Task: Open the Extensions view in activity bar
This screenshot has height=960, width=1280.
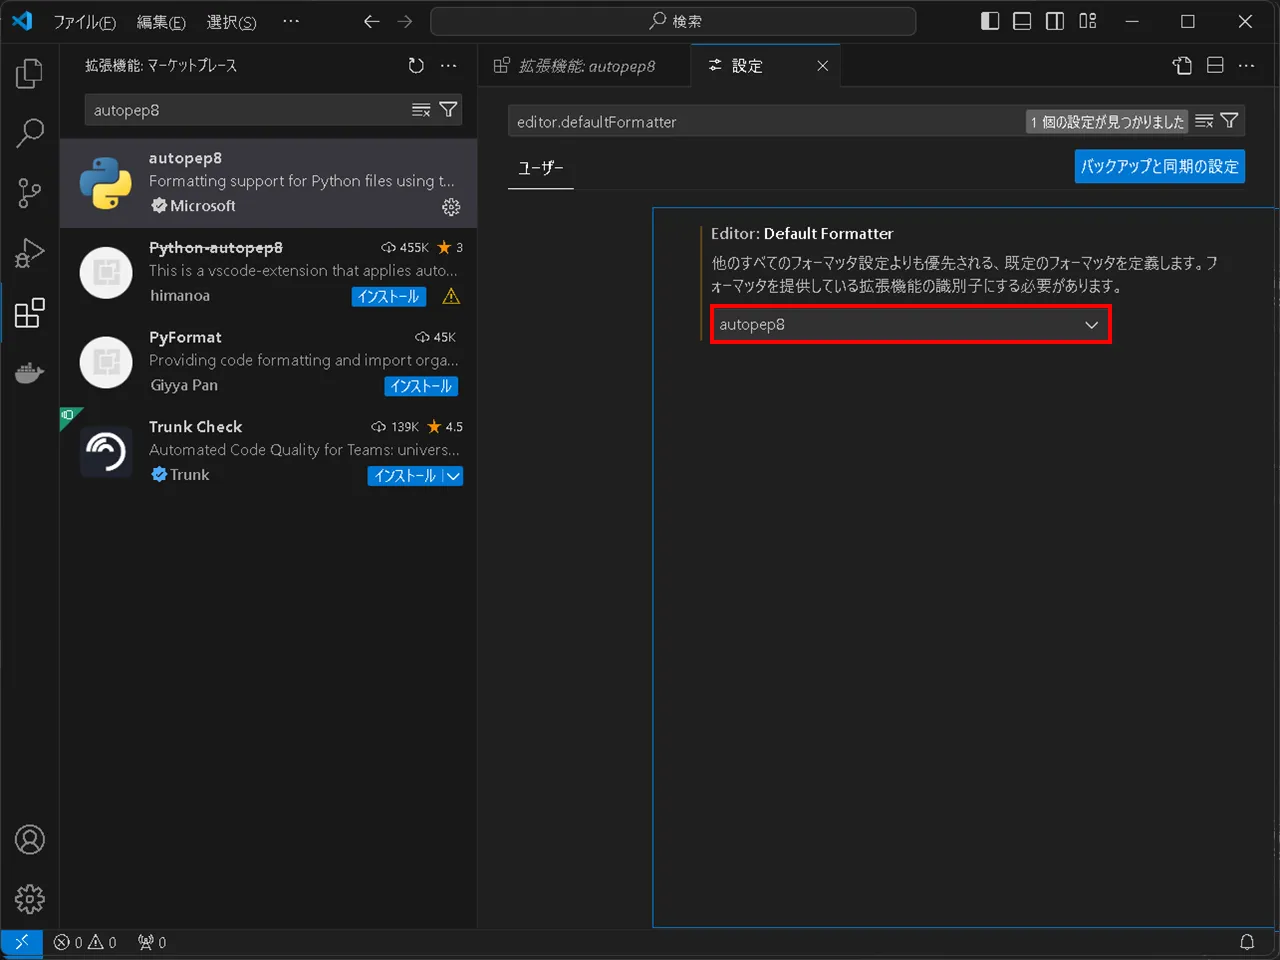Action: pyautogui.click(x=30, y=313)
